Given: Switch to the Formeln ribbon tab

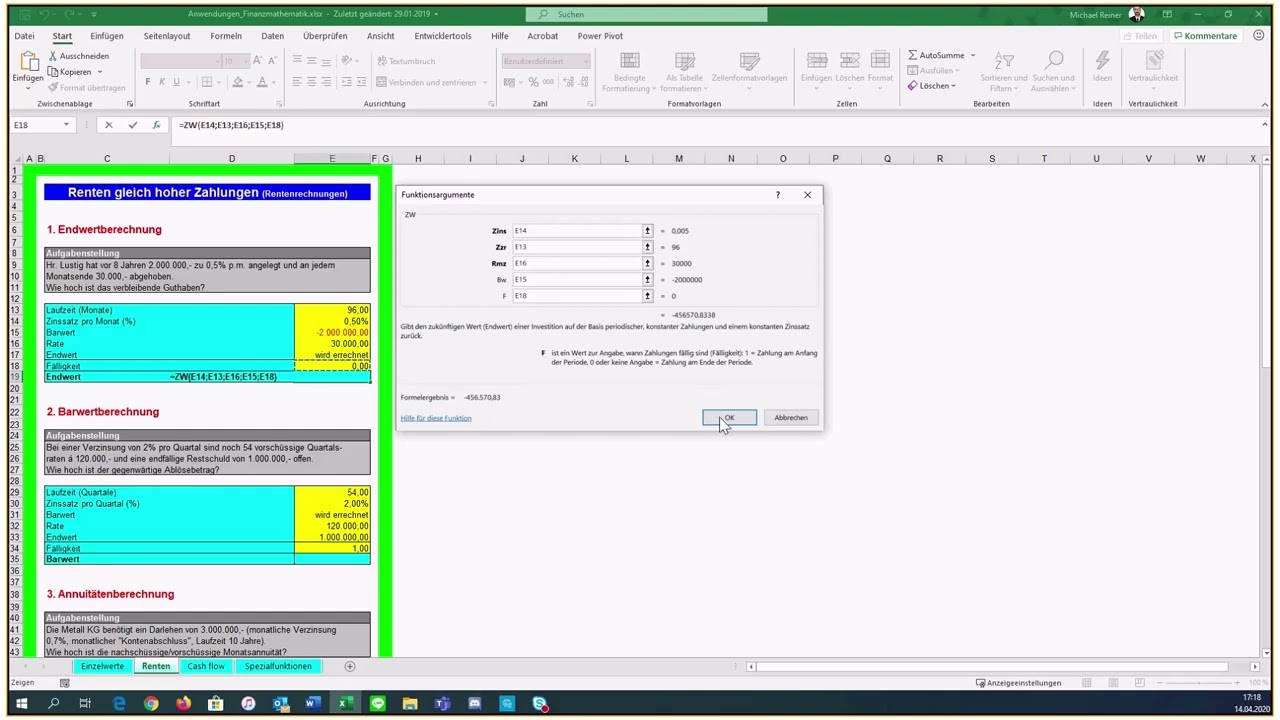Looking at the screenshot, I should (x=226, y=36).
